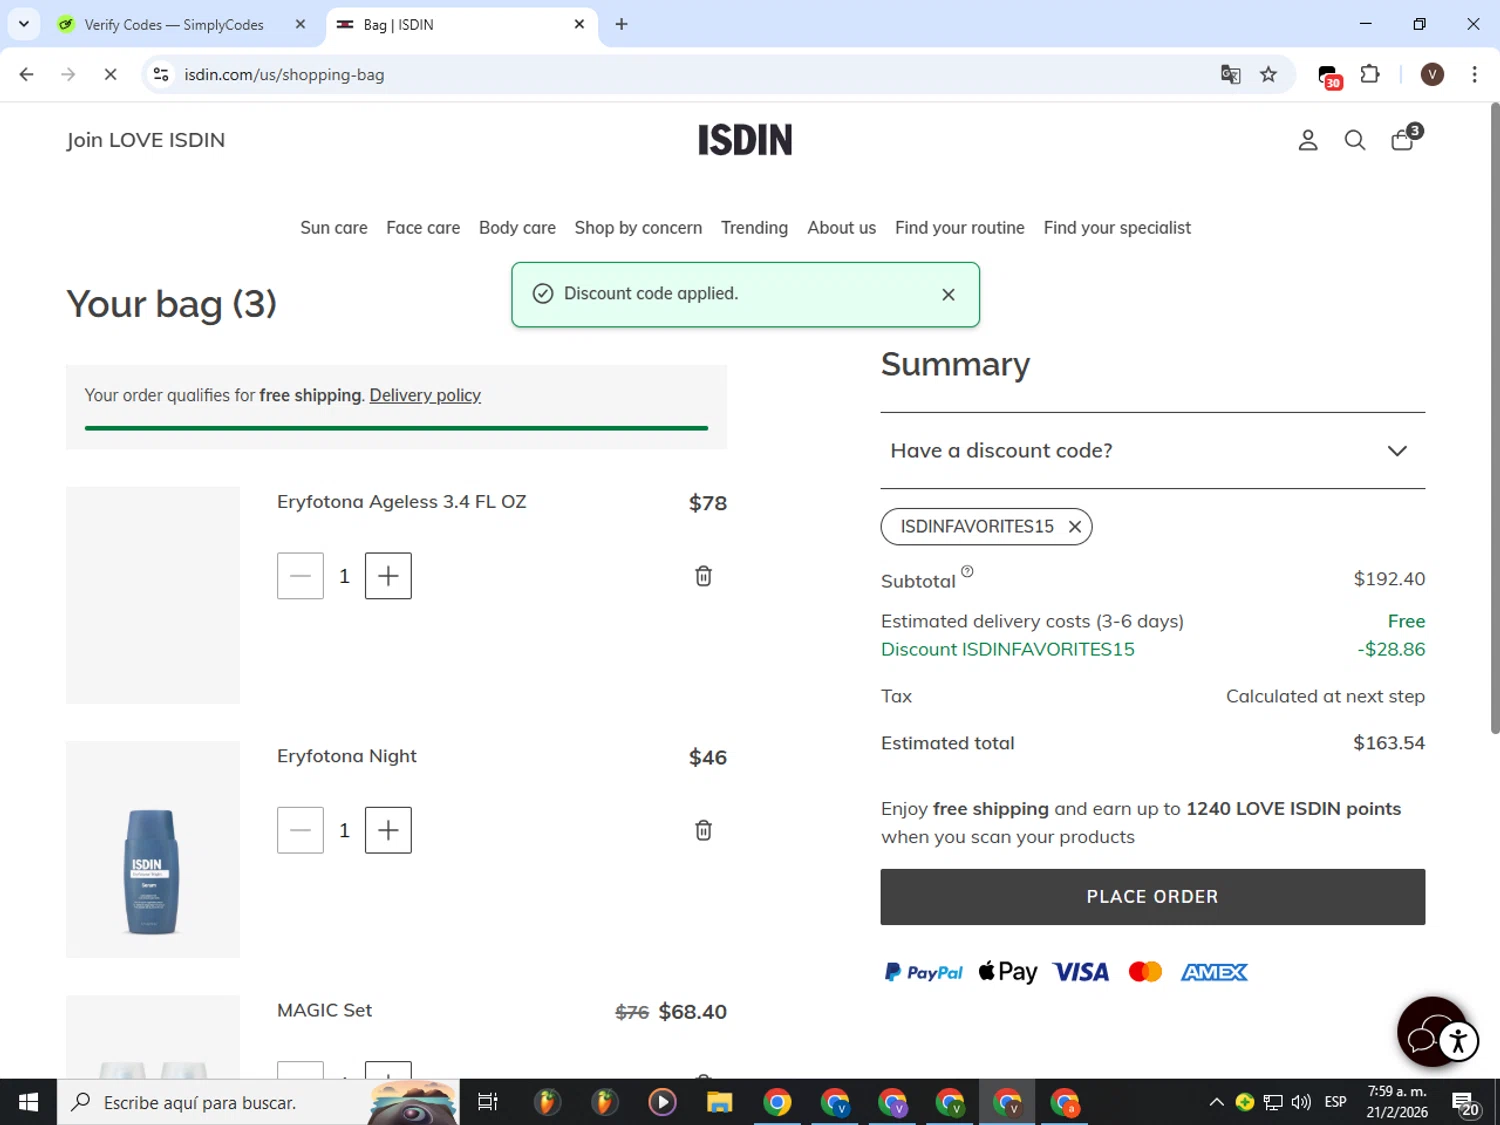The image size is (1500, 1125).
Task: Click the PLACE ORDER button
Action: [x=1152, y=897]
